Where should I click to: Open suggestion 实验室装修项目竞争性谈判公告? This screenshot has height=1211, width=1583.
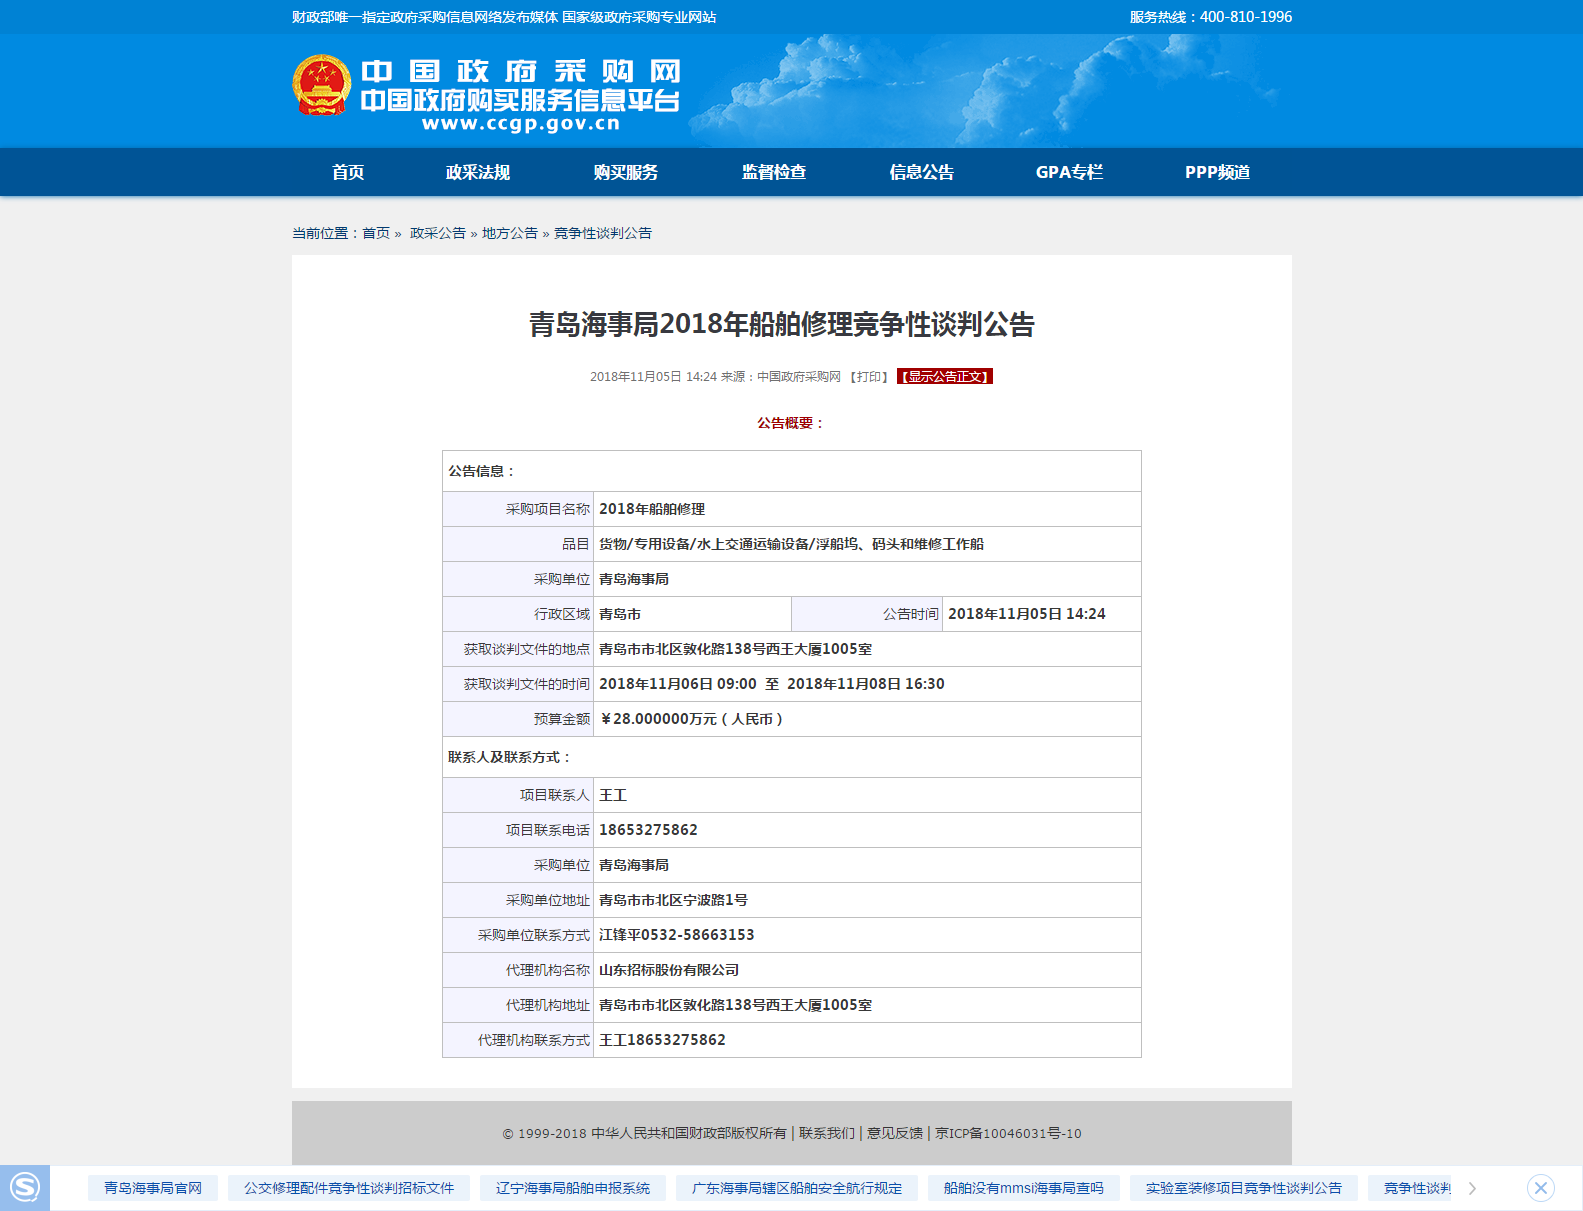click(x=1244, y=1188)
